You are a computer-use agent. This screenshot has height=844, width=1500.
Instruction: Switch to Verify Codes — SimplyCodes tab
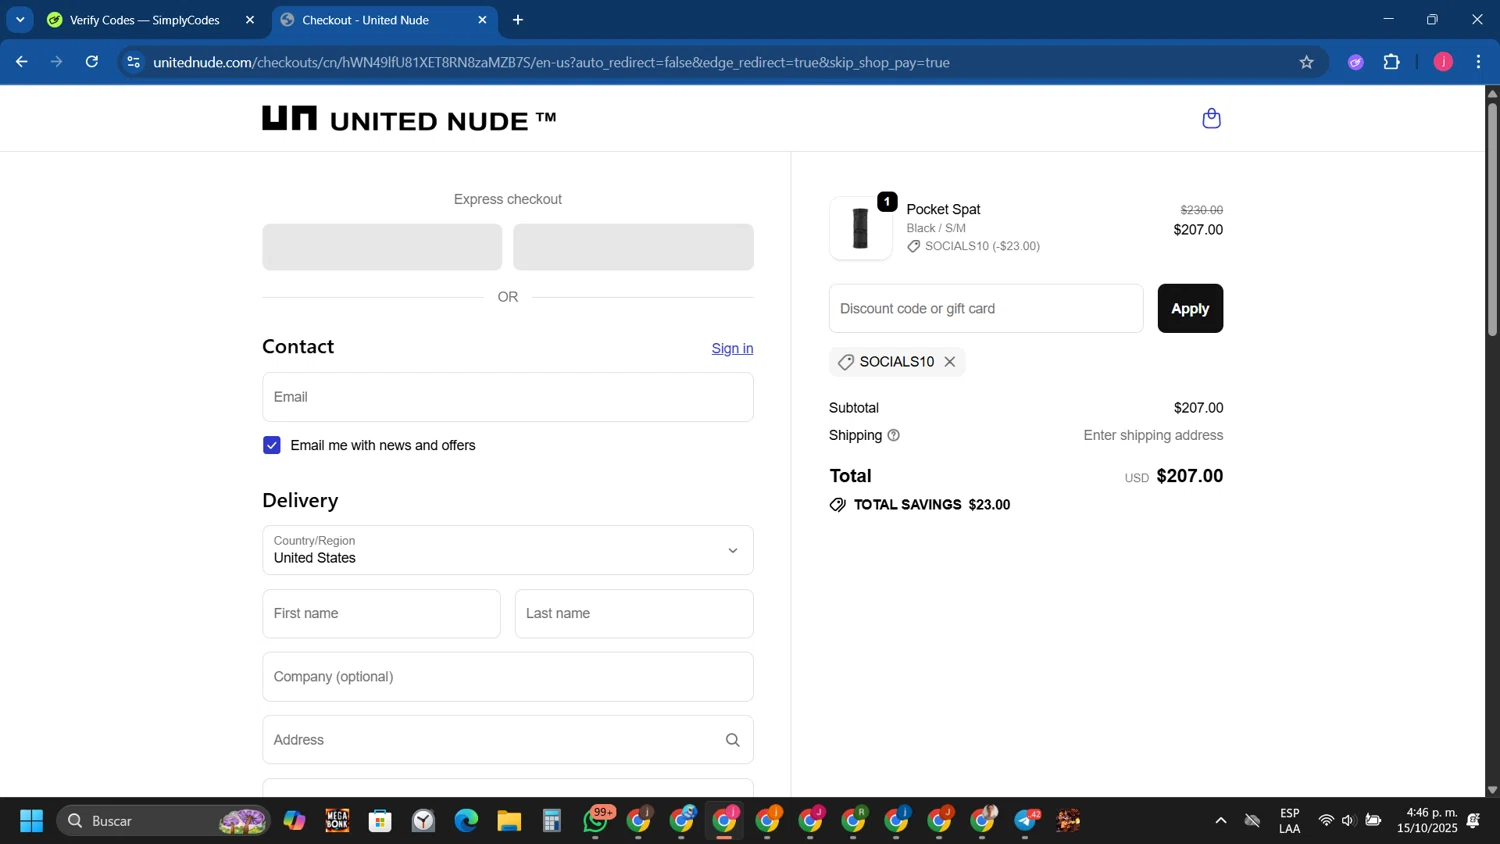click(144, 20)
